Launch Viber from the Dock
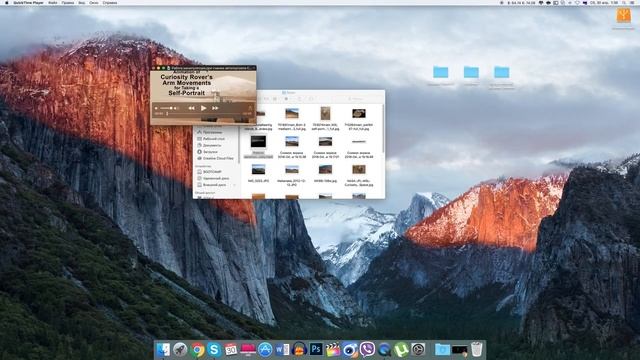The image size is (640, 360). [x=367, y=350]
